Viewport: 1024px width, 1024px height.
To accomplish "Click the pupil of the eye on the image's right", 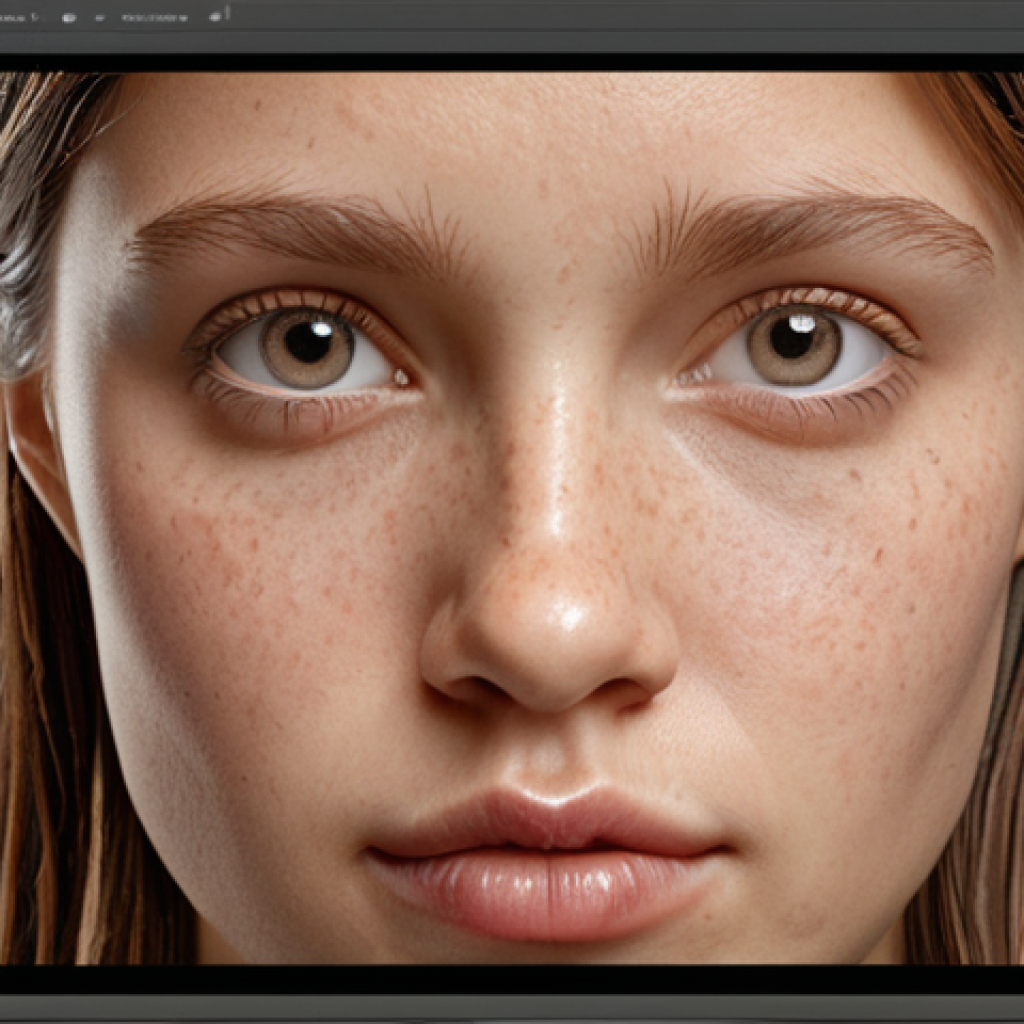I will coord(794,340).
